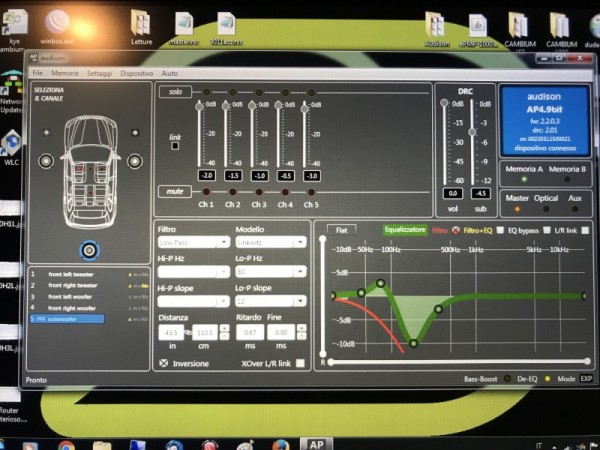The width and height of the screenshot is (600, 450).
Task: Click the Ch 1 level slider
Action: click(199, 106)
